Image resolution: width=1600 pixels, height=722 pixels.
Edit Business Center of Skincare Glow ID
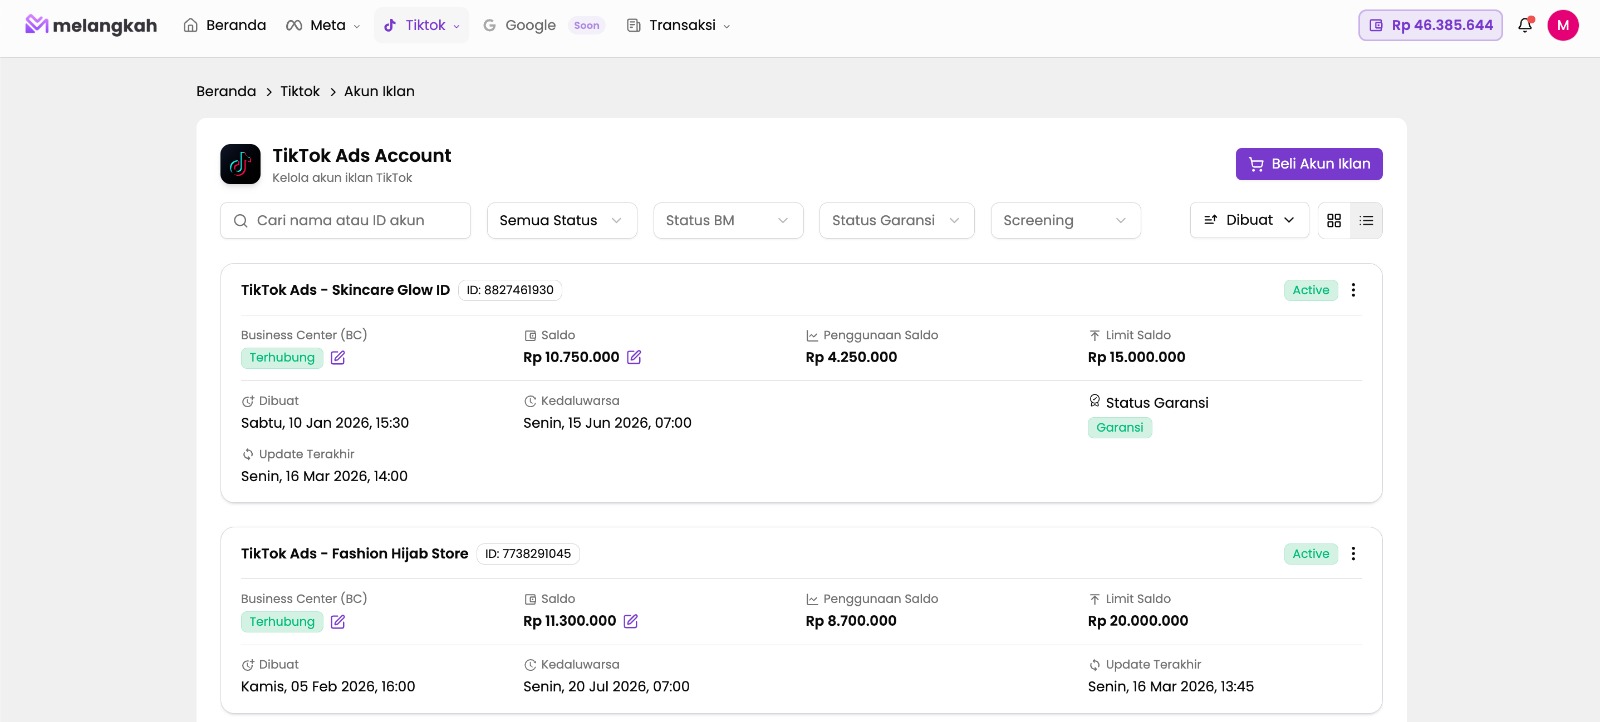[338, 358]
